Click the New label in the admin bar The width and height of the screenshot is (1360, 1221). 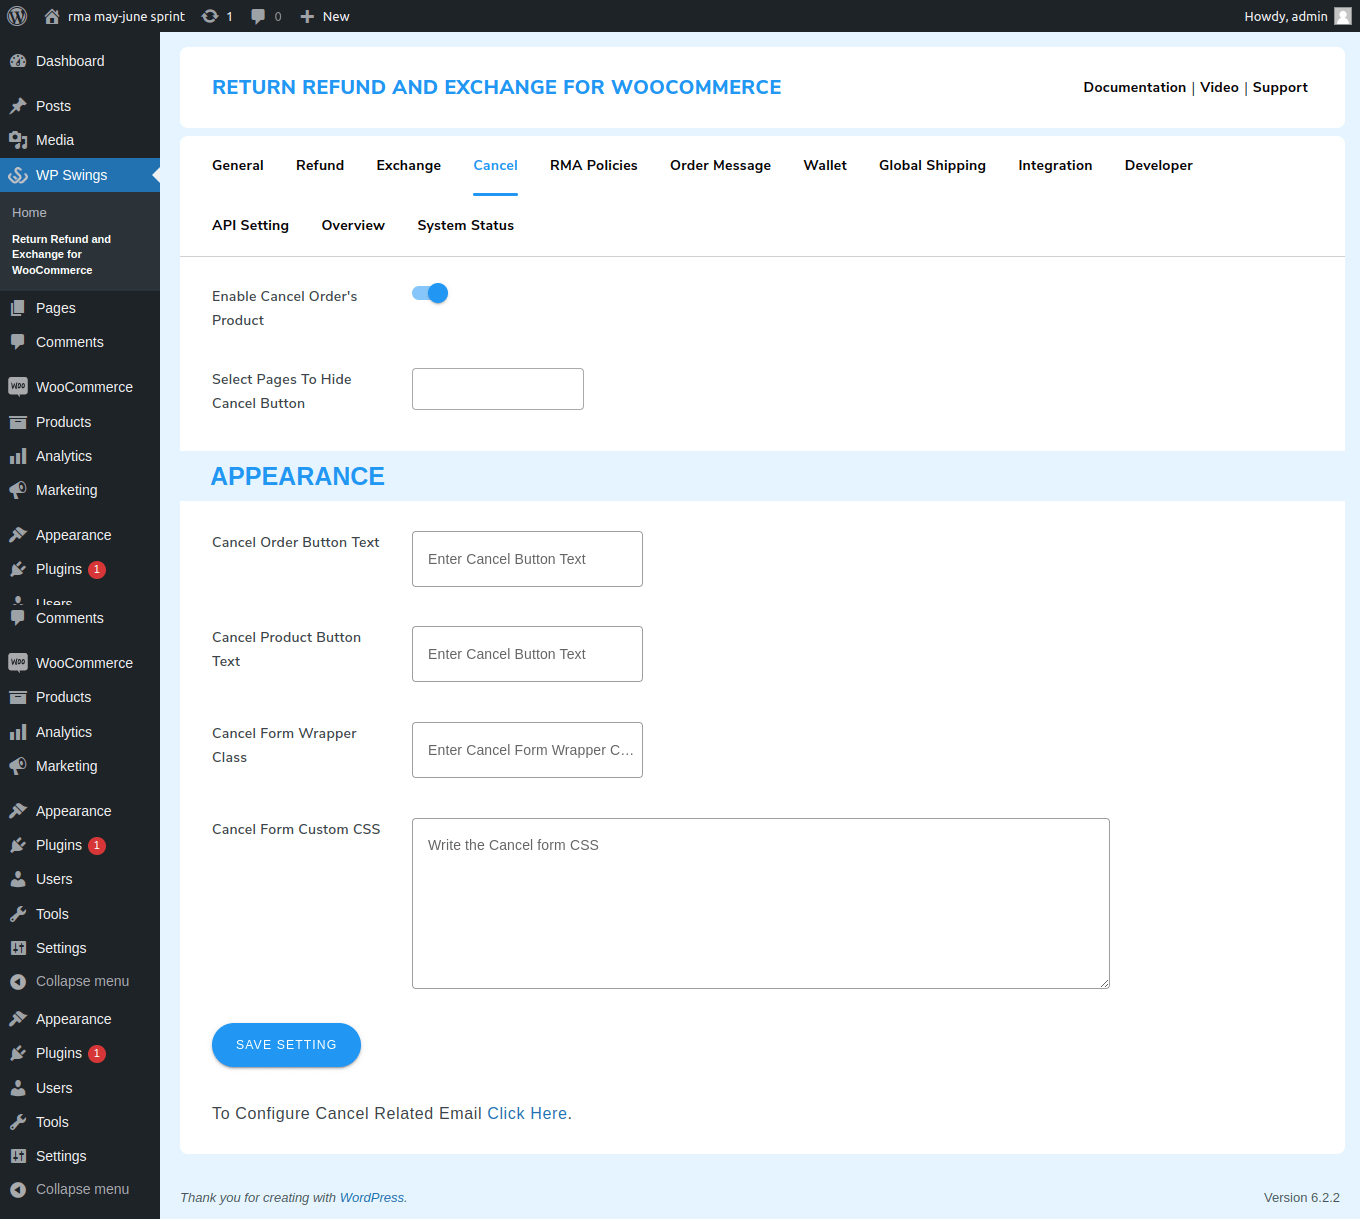pyautogui.click(x=336, y=16)
